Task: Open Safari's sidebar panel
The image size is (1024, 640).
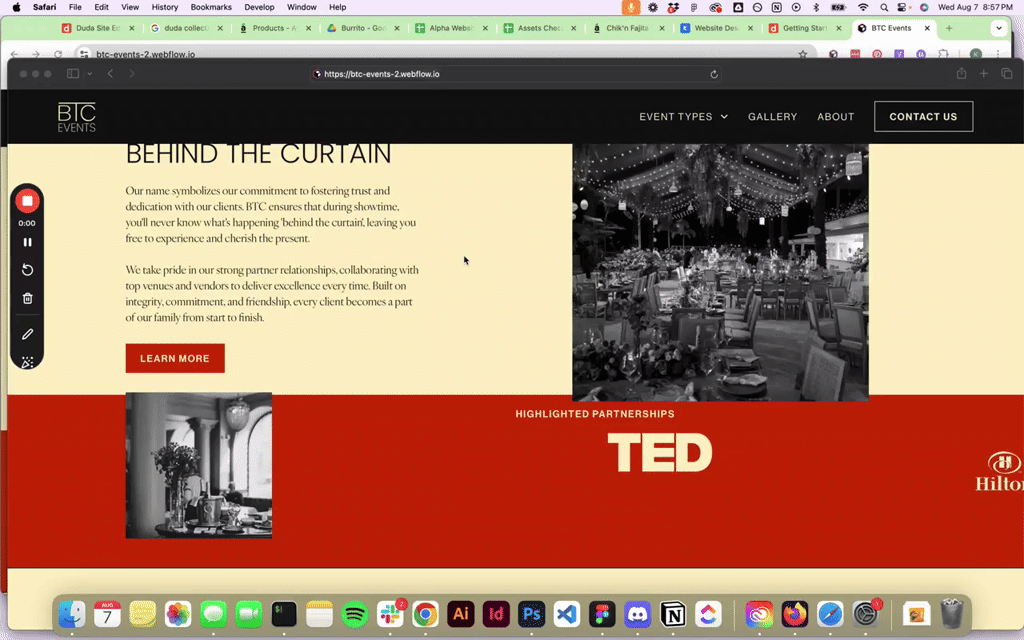Action: coord(72,74)
